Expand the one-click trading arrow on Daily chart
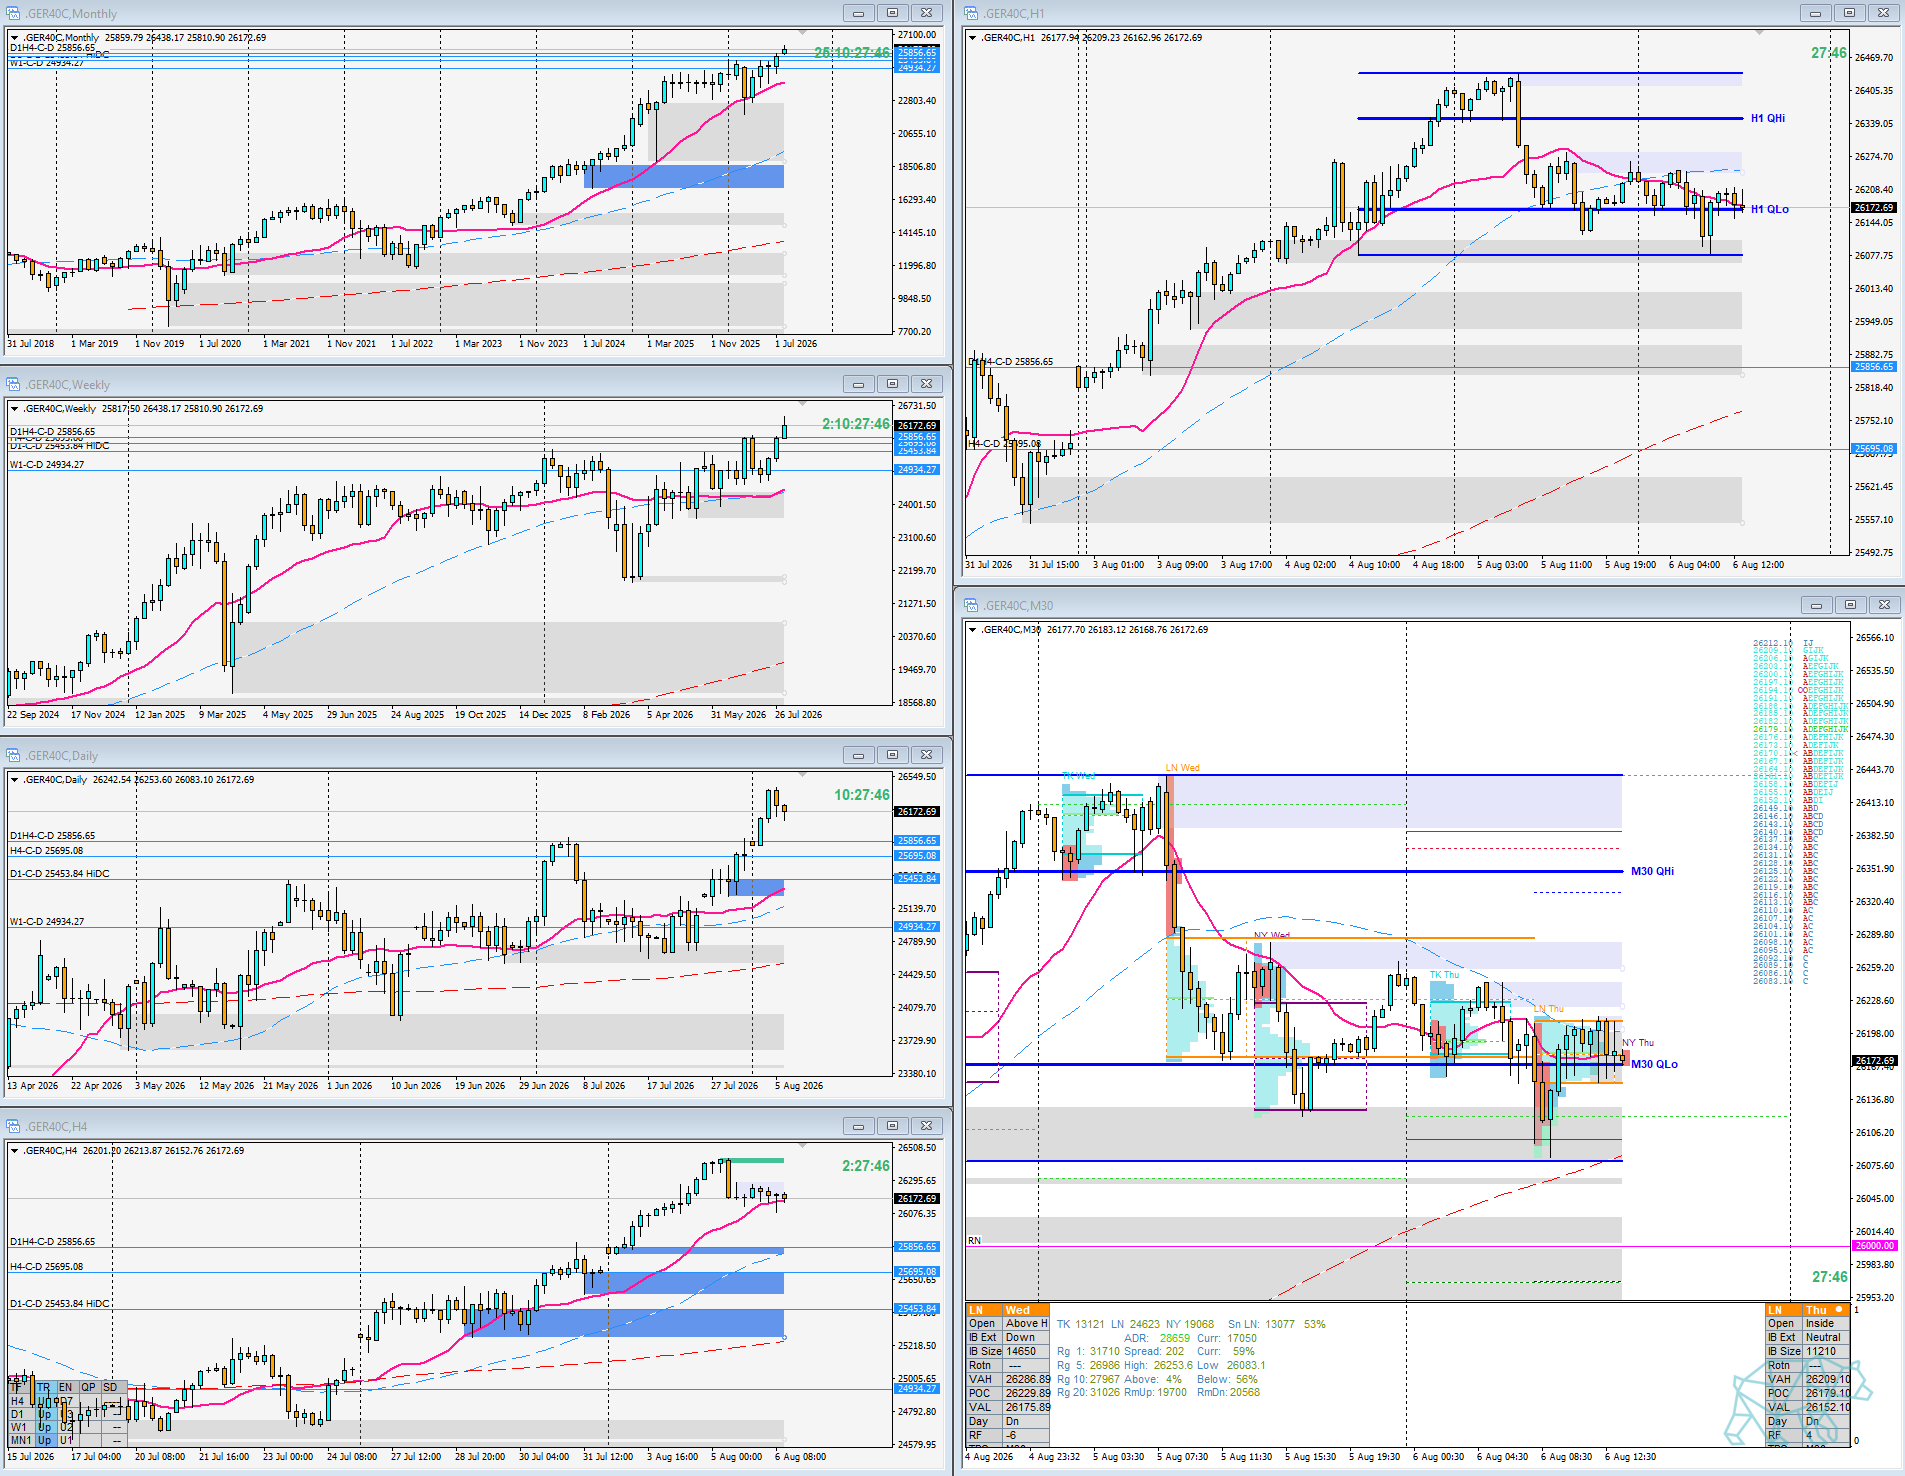The height and width of the screenshot is (1476, 1905). 15,780
